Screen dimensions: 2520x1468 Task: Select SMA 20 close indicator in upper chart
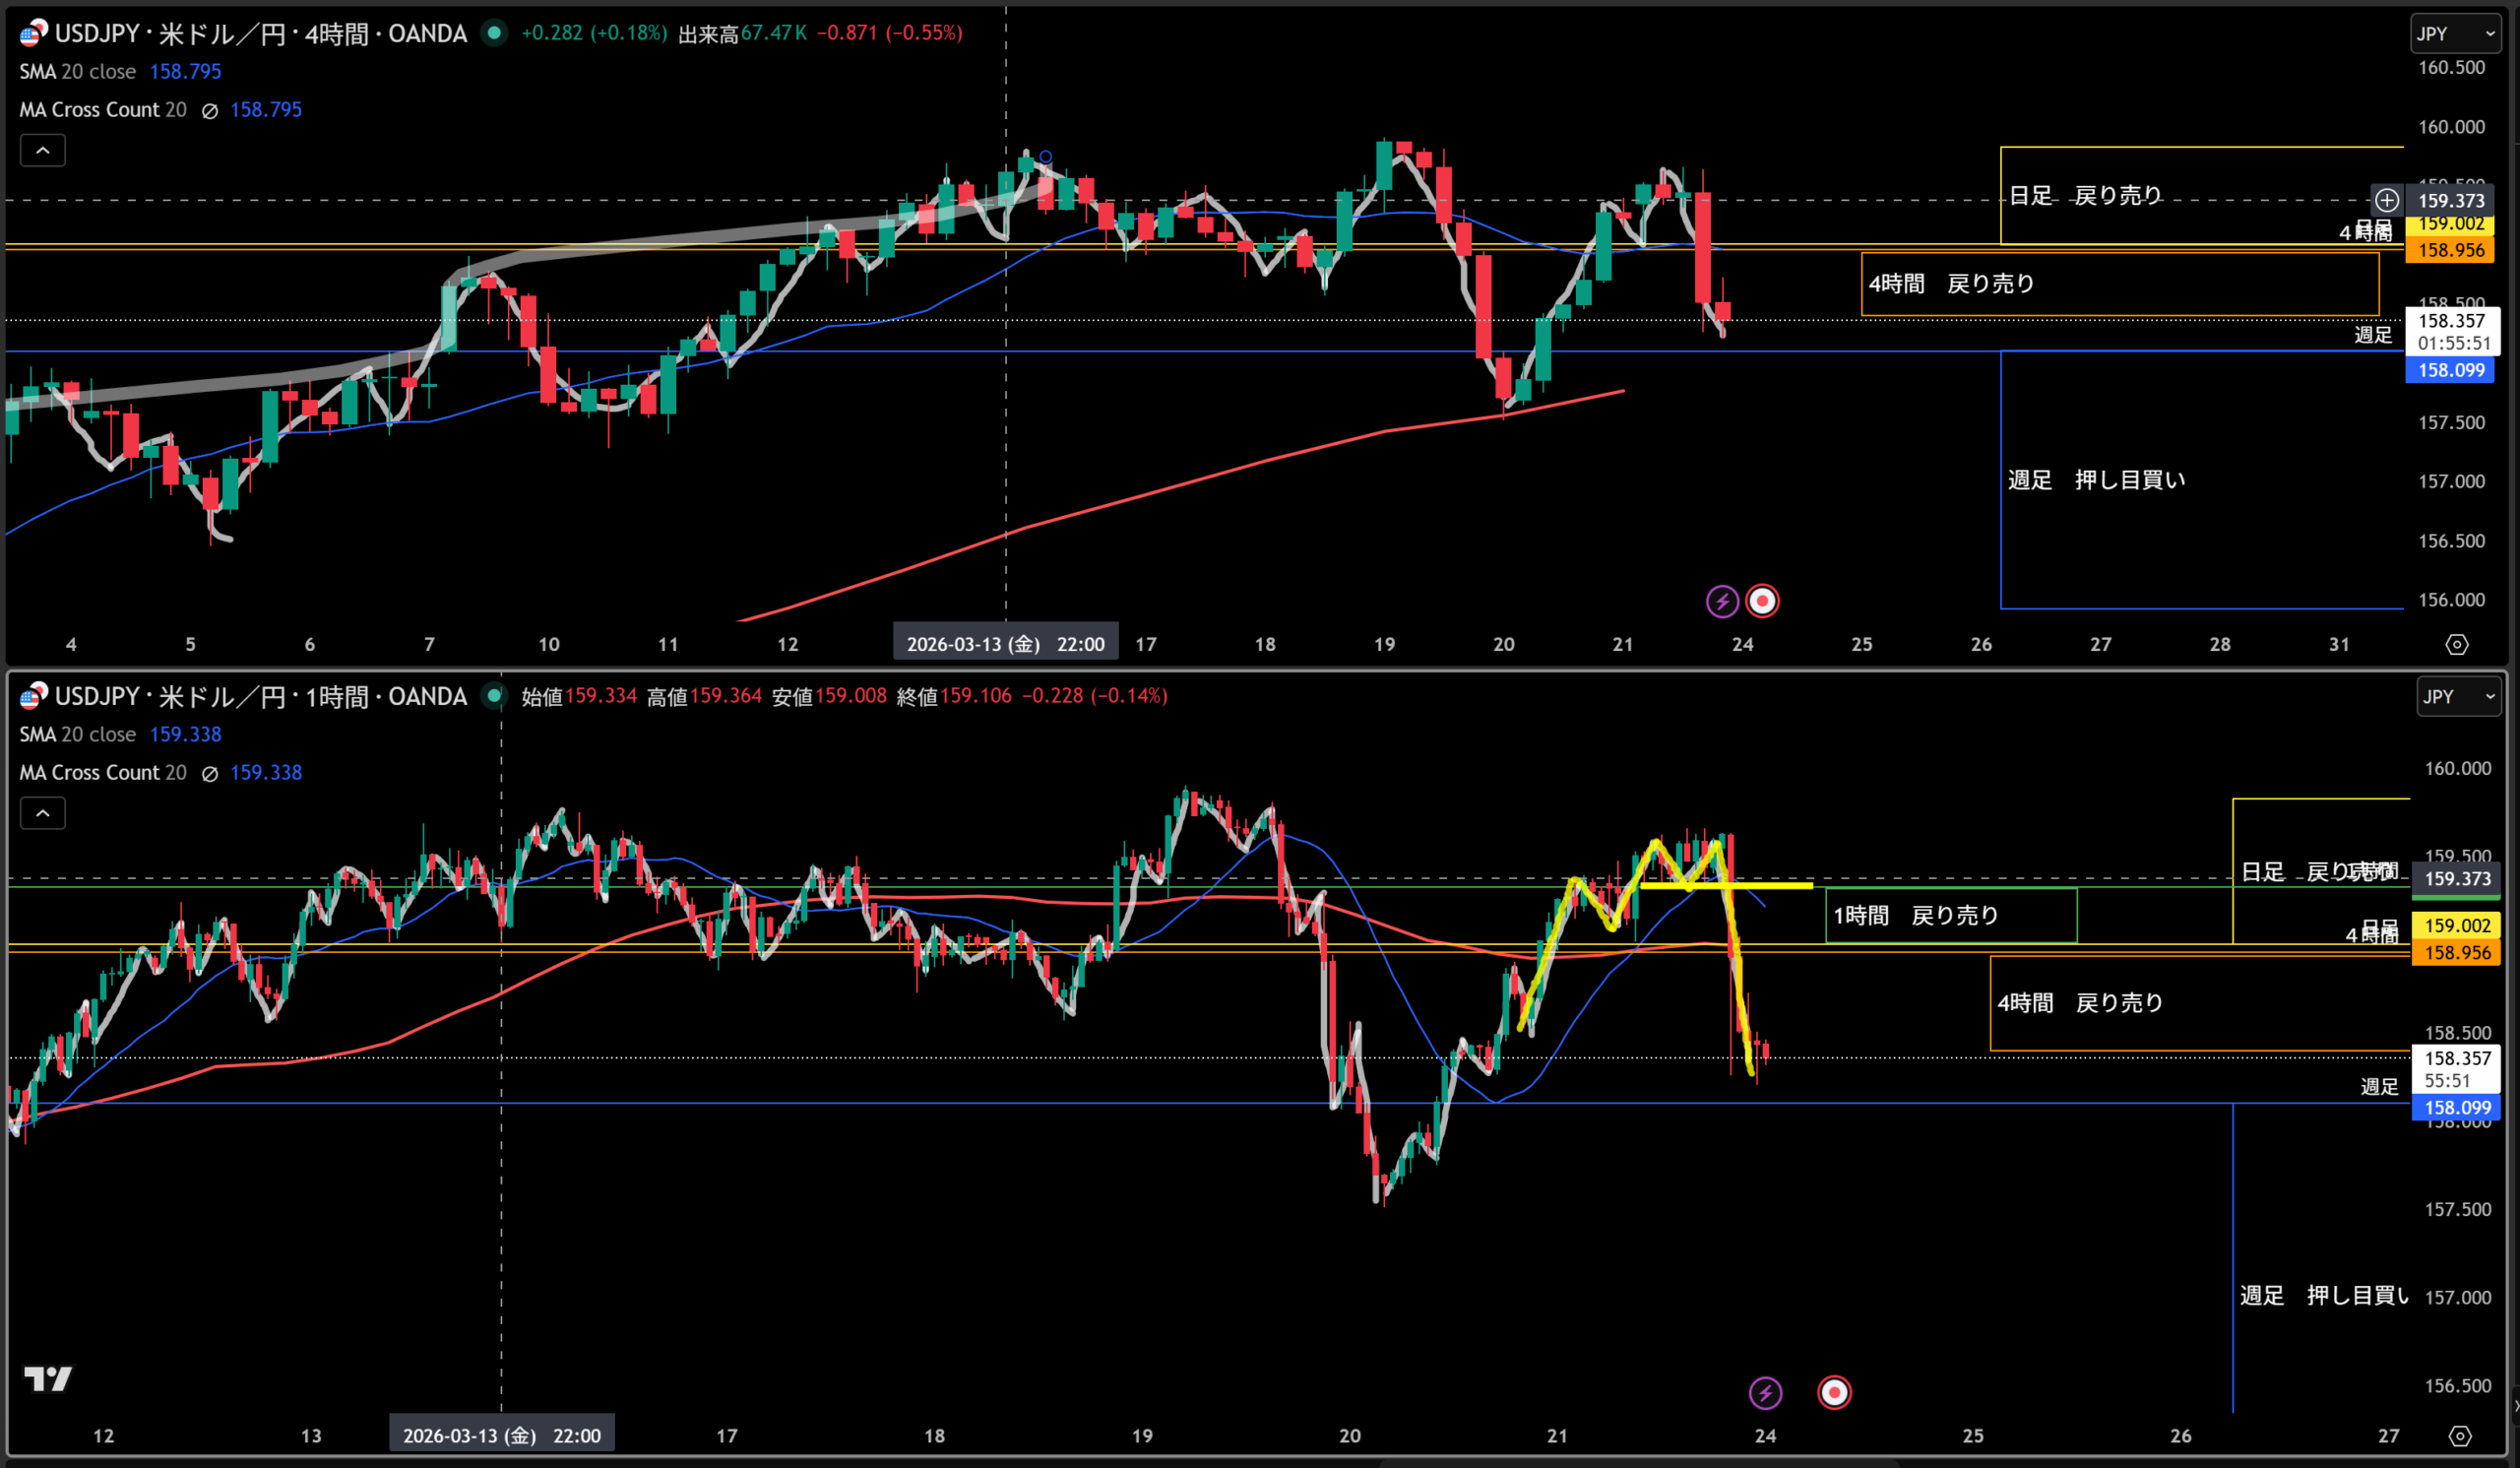tap(78, 72)
